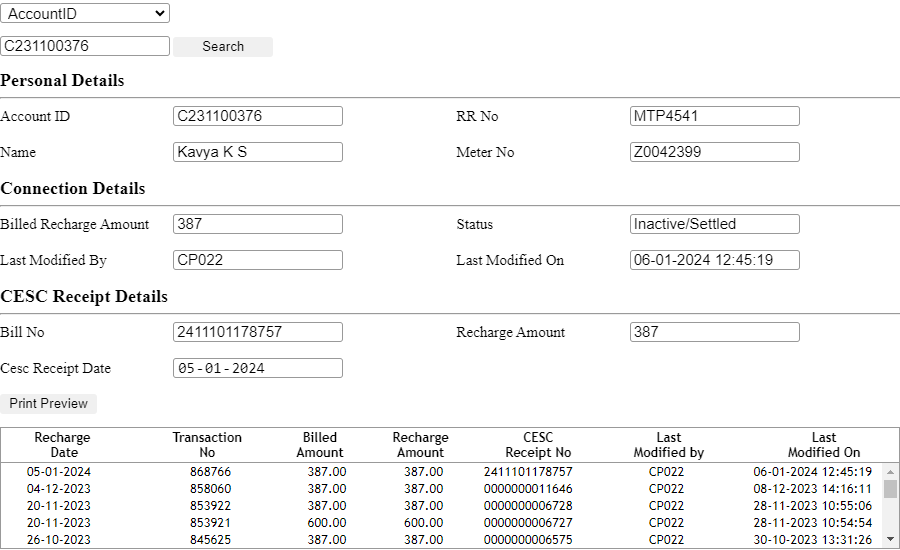Click transaction number 845625

211,540
